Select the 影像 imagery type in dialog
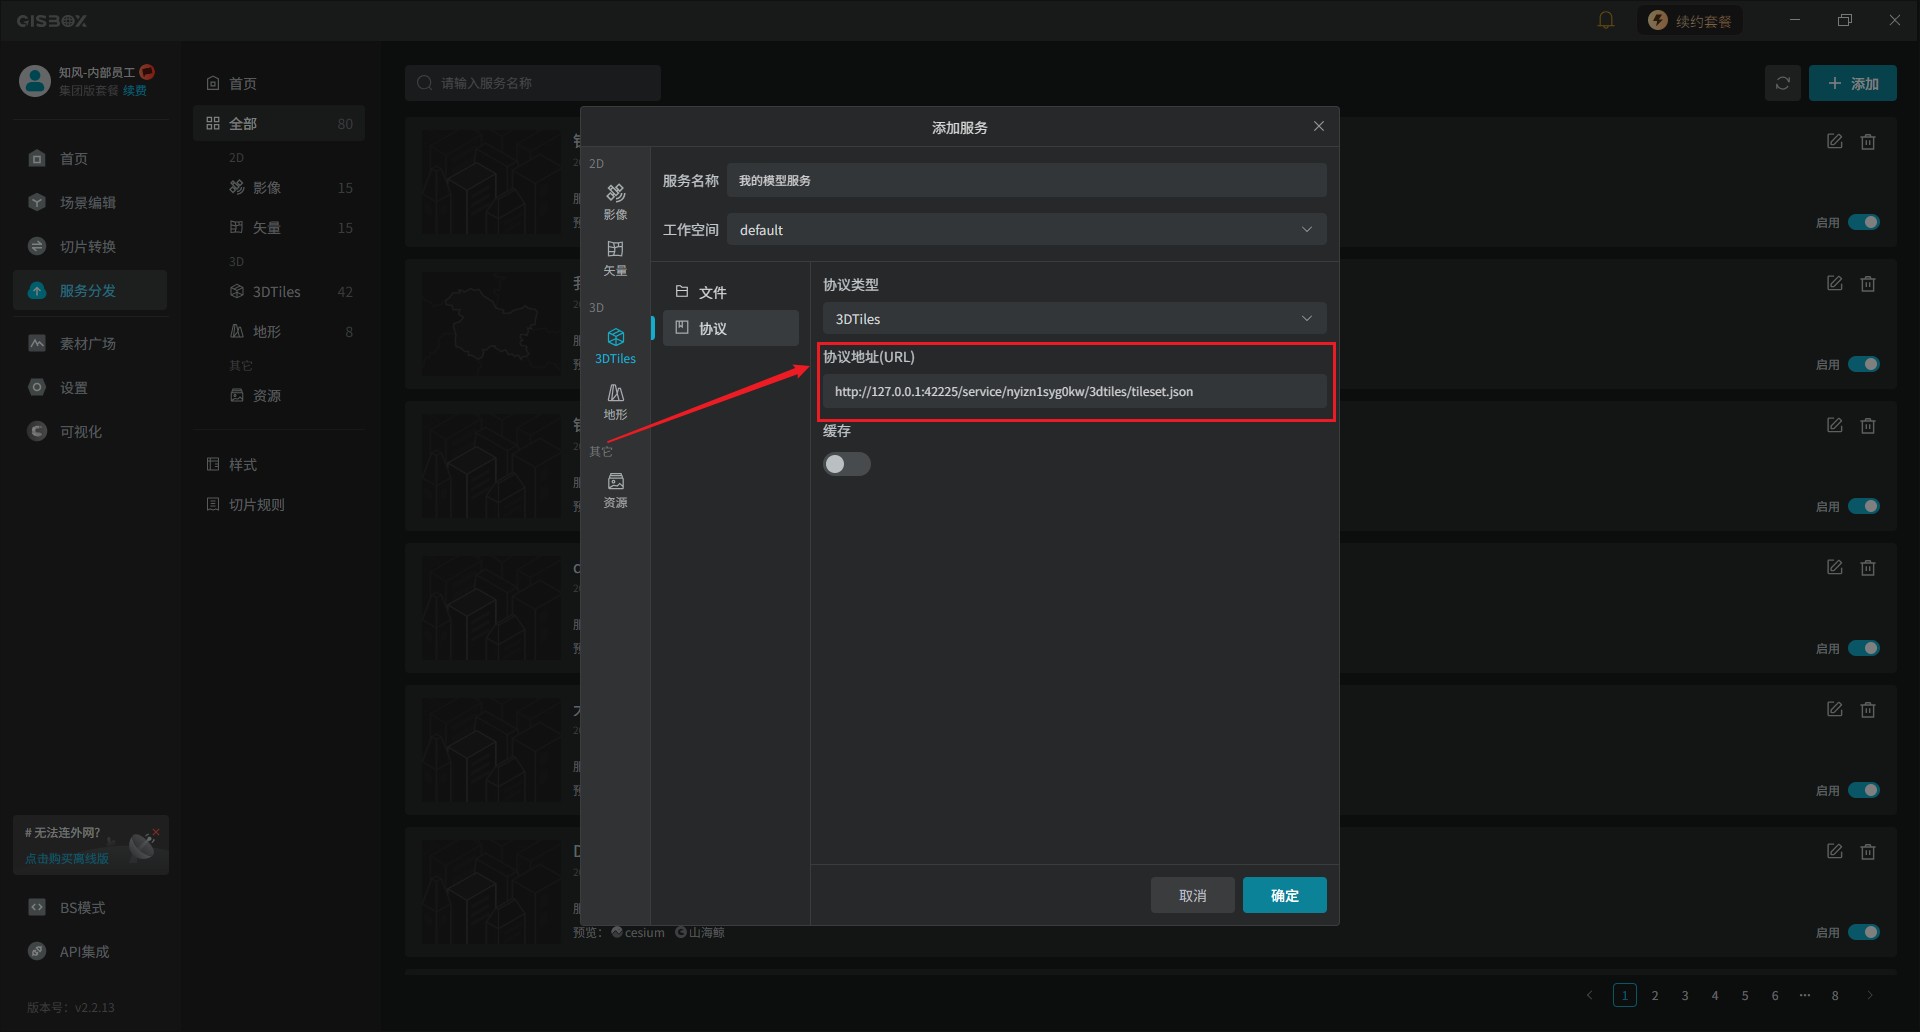This screenshot has width=1920, height=1032. click(615, 201)
